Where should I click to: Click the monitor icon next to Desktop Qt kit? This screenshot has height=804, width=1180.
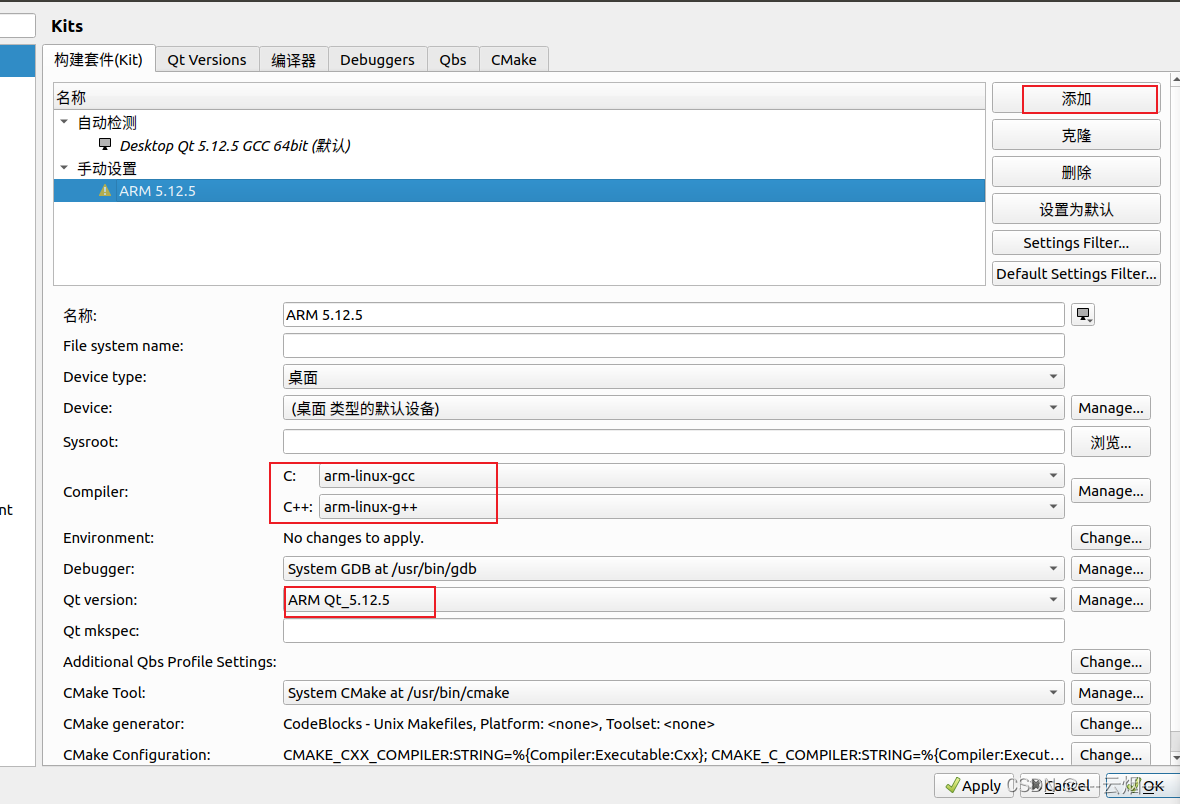[x=105, y=145]
